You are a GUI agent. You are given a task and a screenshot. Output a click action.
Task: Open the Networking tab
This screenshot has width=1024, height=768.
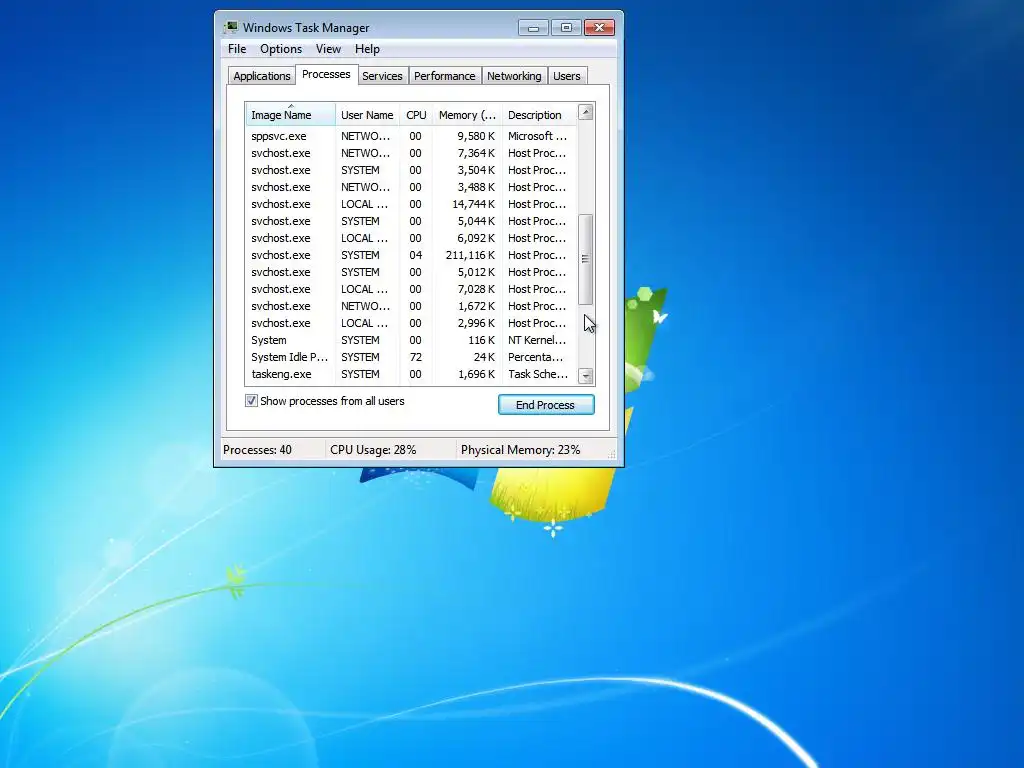click(514, 76)
